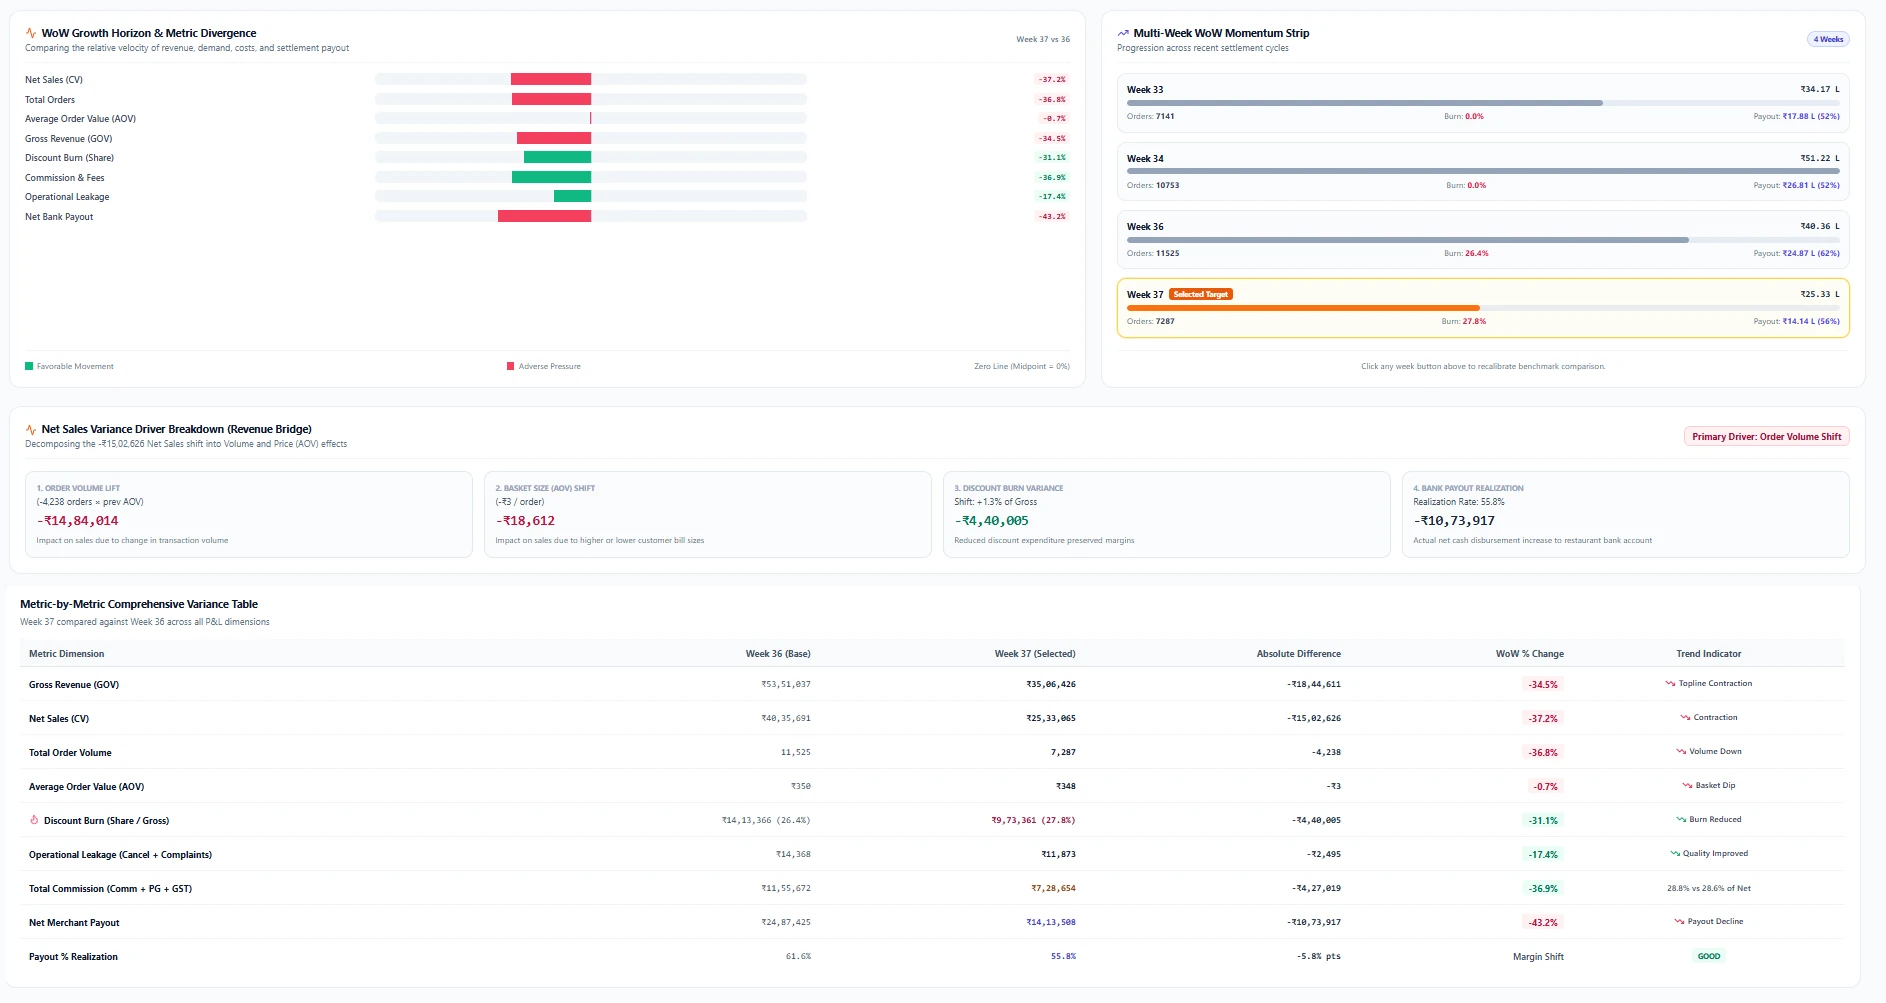Click the Discount Burn Variance card
The image size is (1886, 1003).
(1167, 515)
